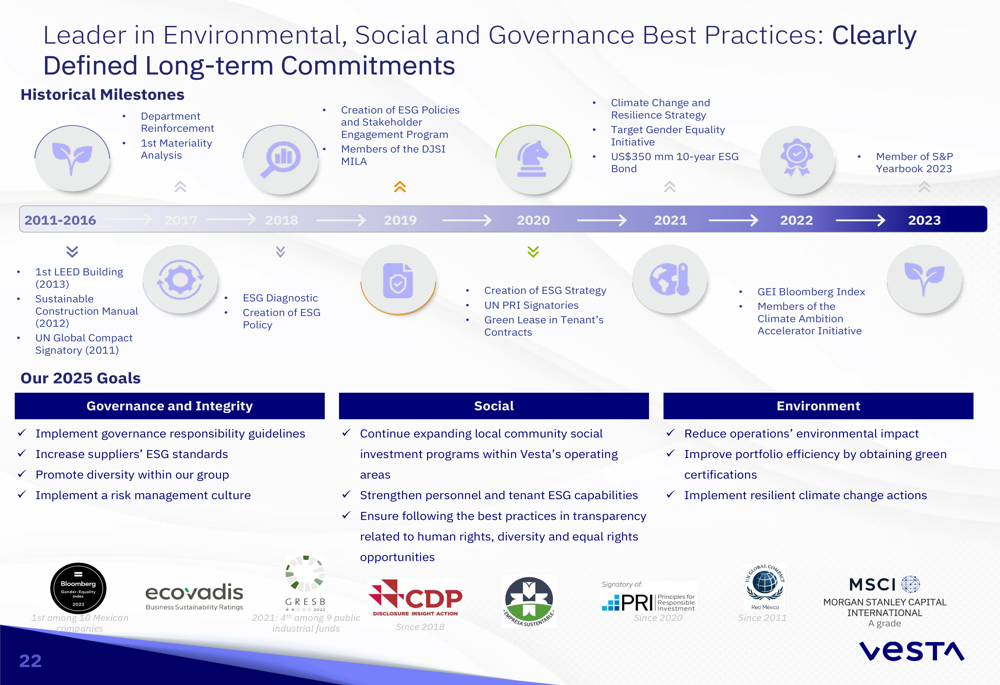Select the globe thermometer icon below 2021
This screenshot has width=1000, height=685.
click(x=670, y=280)
